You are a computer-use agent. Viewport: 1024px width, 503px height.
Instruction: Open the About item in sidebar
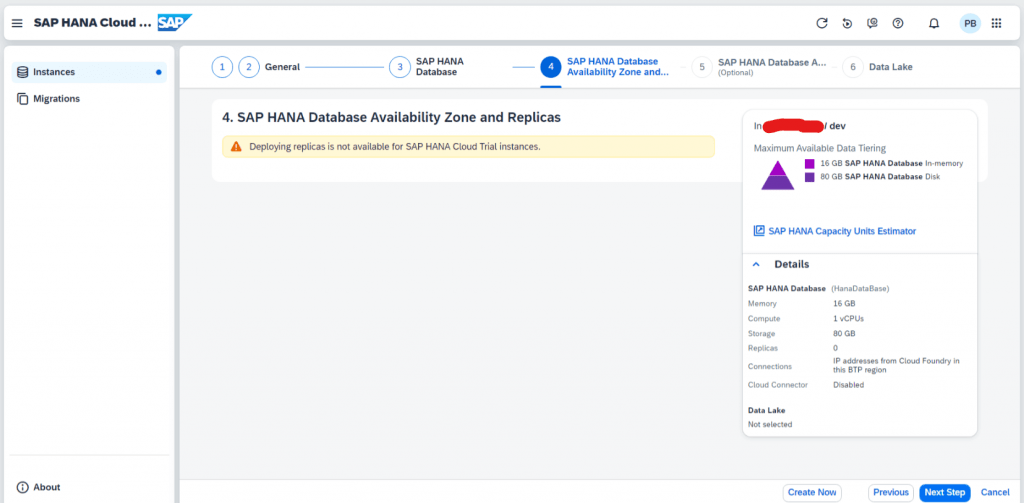pos(39,487)
